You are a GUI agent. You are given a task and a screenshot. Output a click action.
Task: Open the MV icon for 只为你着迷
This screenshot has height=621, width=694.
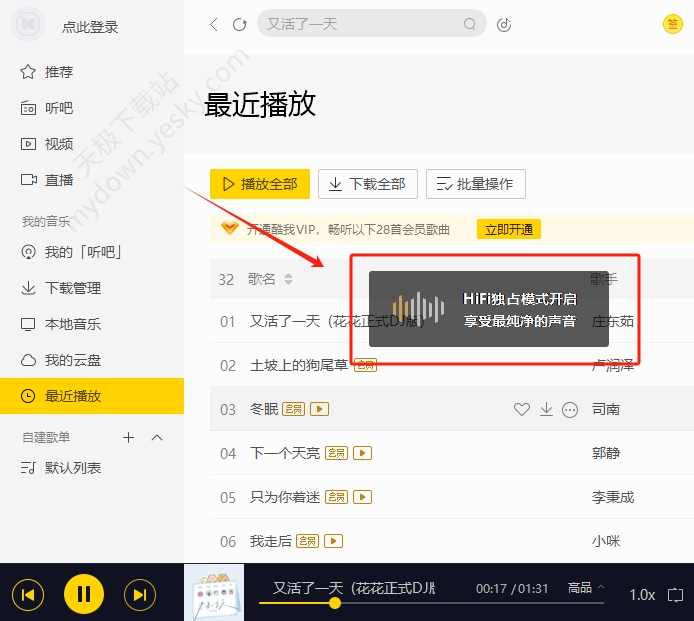(x=362, y=497)
